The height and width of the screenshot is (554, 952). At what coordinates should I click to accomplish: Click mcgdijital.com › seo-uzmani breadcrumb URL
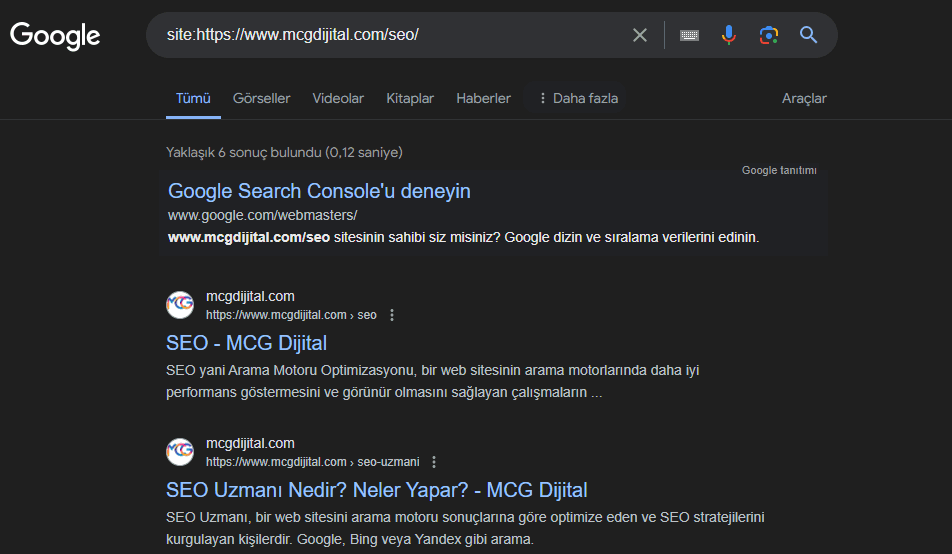click(313, 462)
